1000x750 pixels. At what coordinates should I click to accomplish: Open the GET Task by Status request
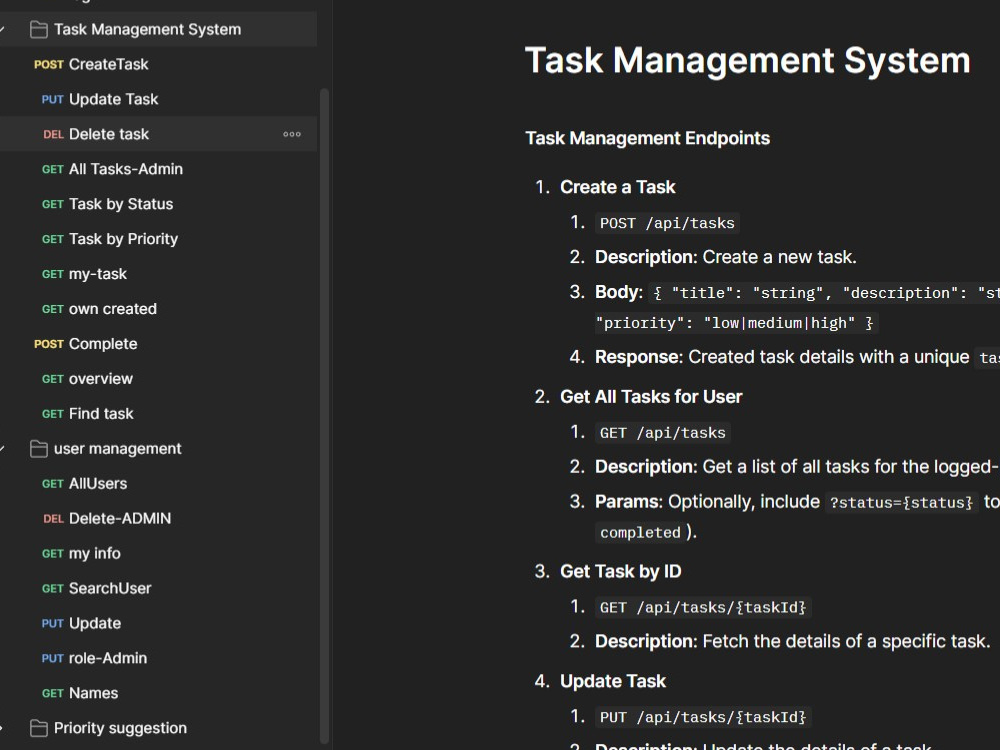pos(158,204)
